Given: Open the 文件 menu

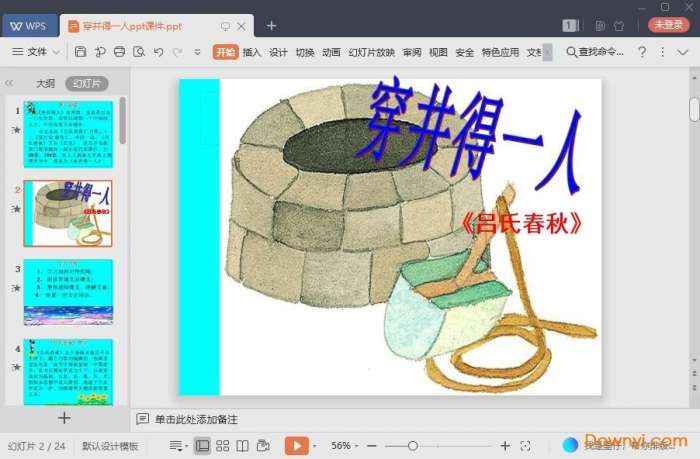Looking at the screenshot, I should (x=37, y=52).
